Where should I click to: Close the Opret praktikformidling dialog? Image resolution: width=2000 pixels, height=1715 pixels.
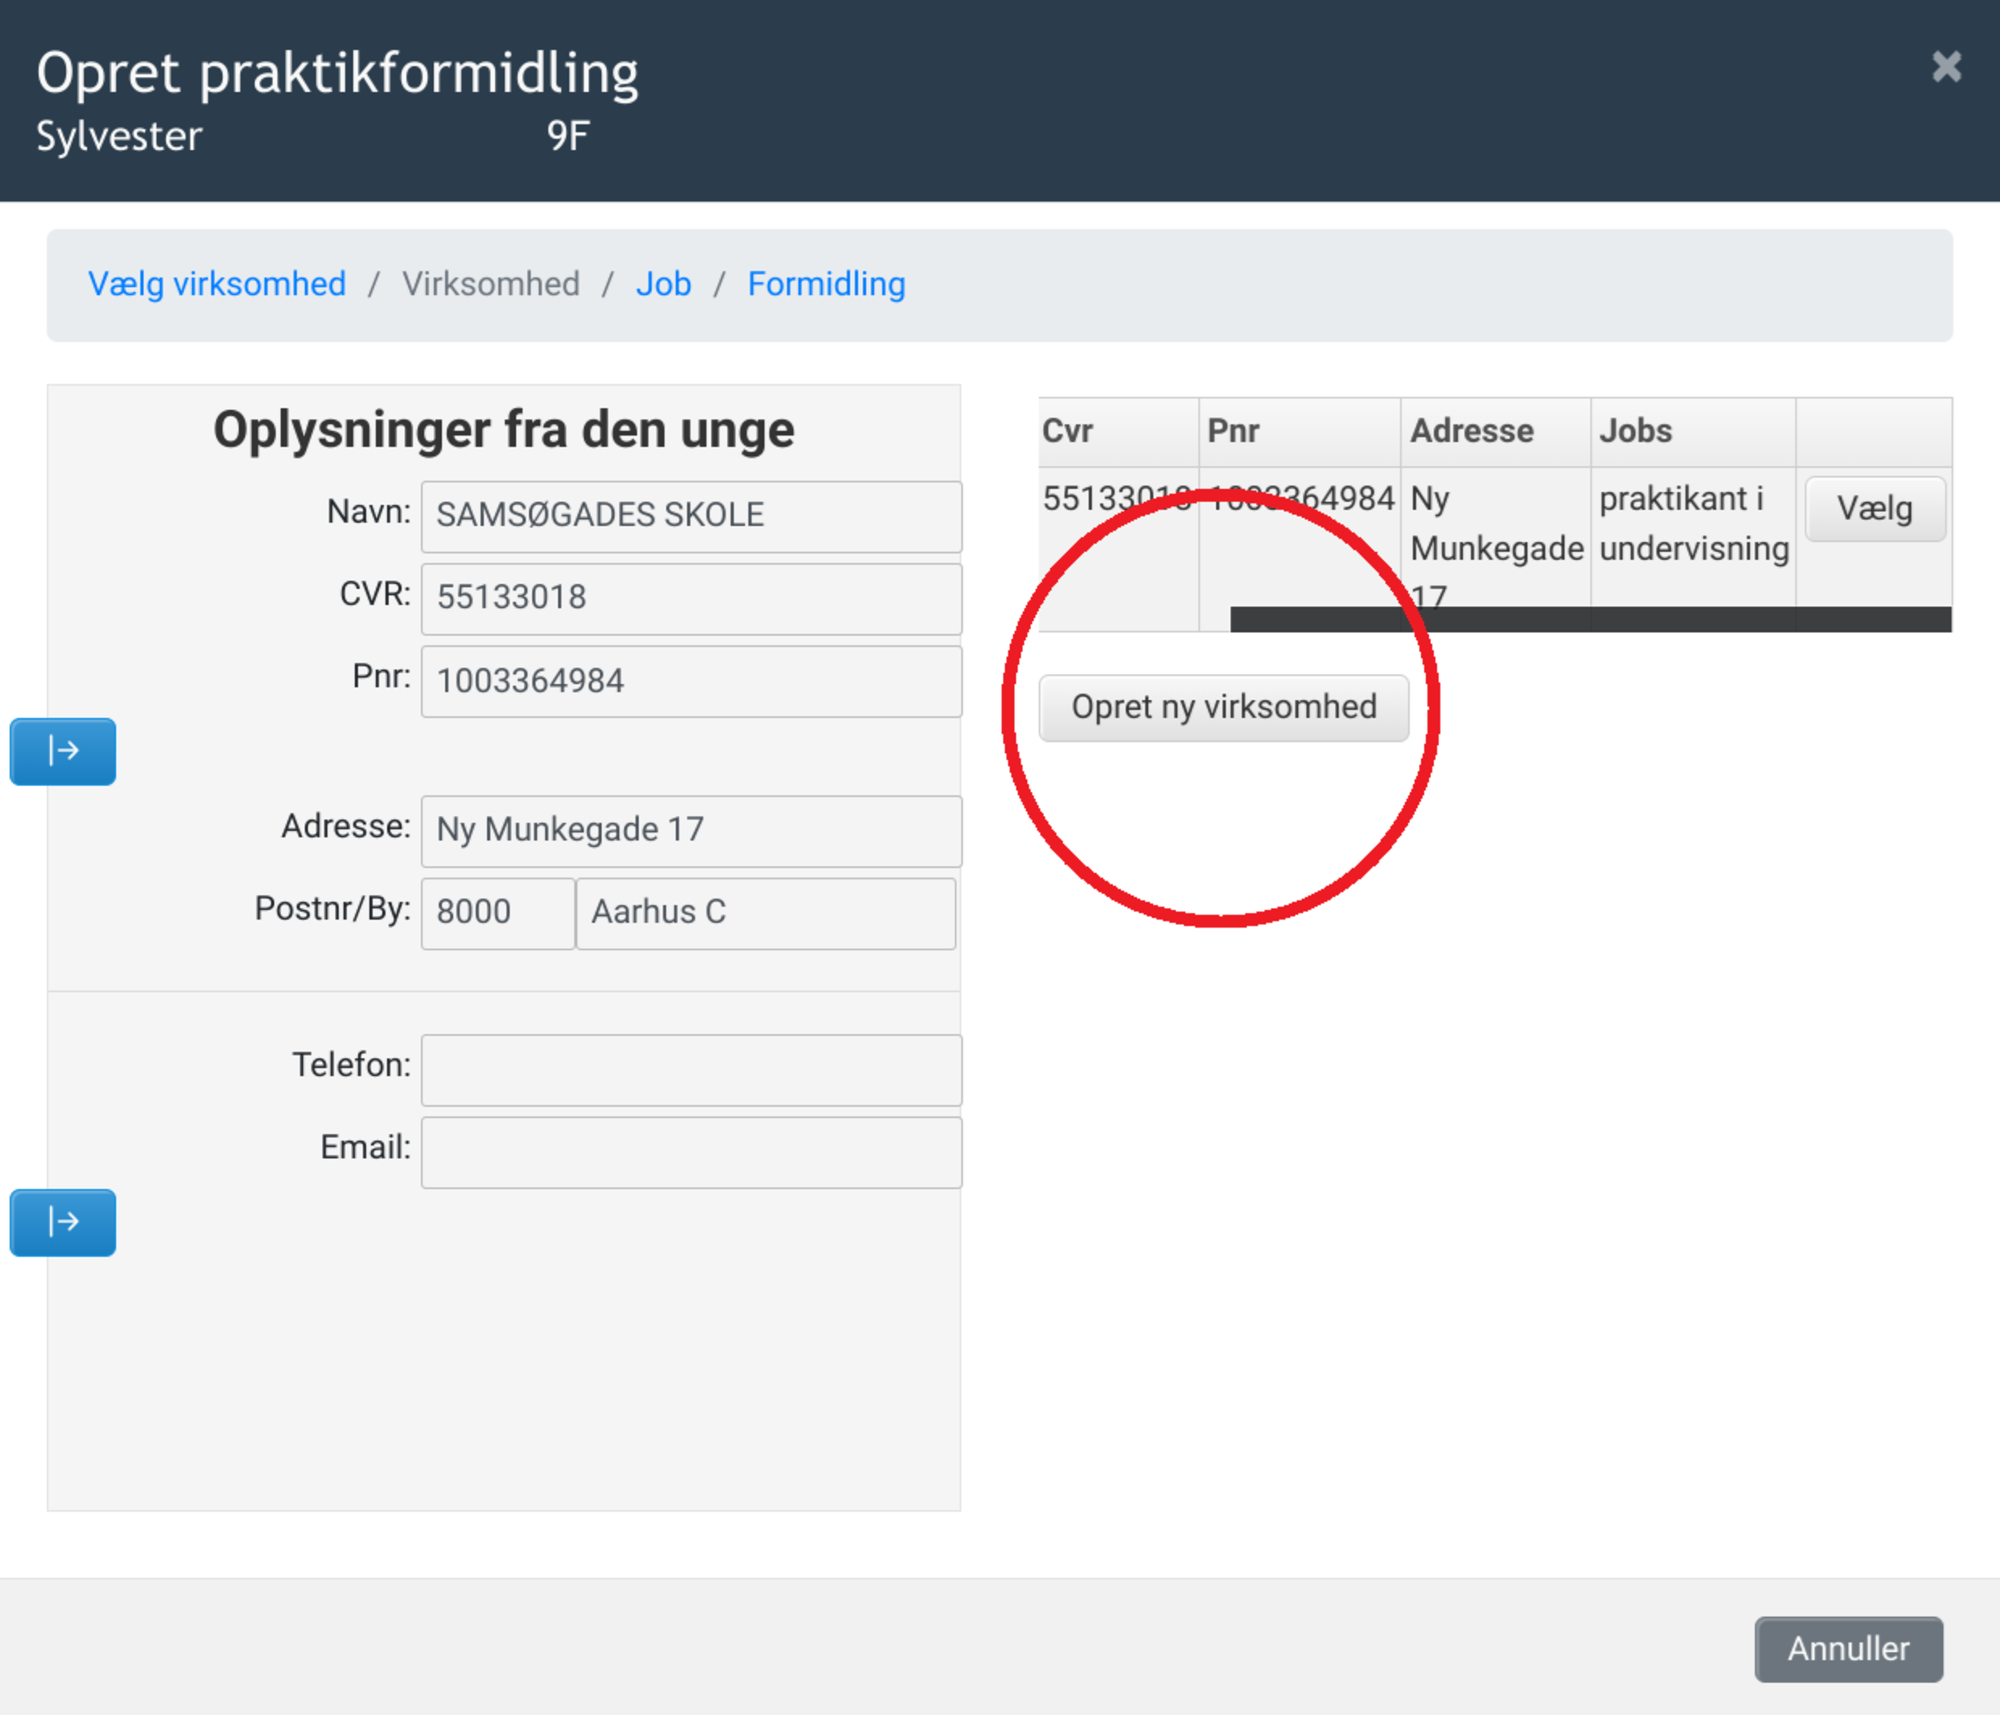(x=1945, y=67)
